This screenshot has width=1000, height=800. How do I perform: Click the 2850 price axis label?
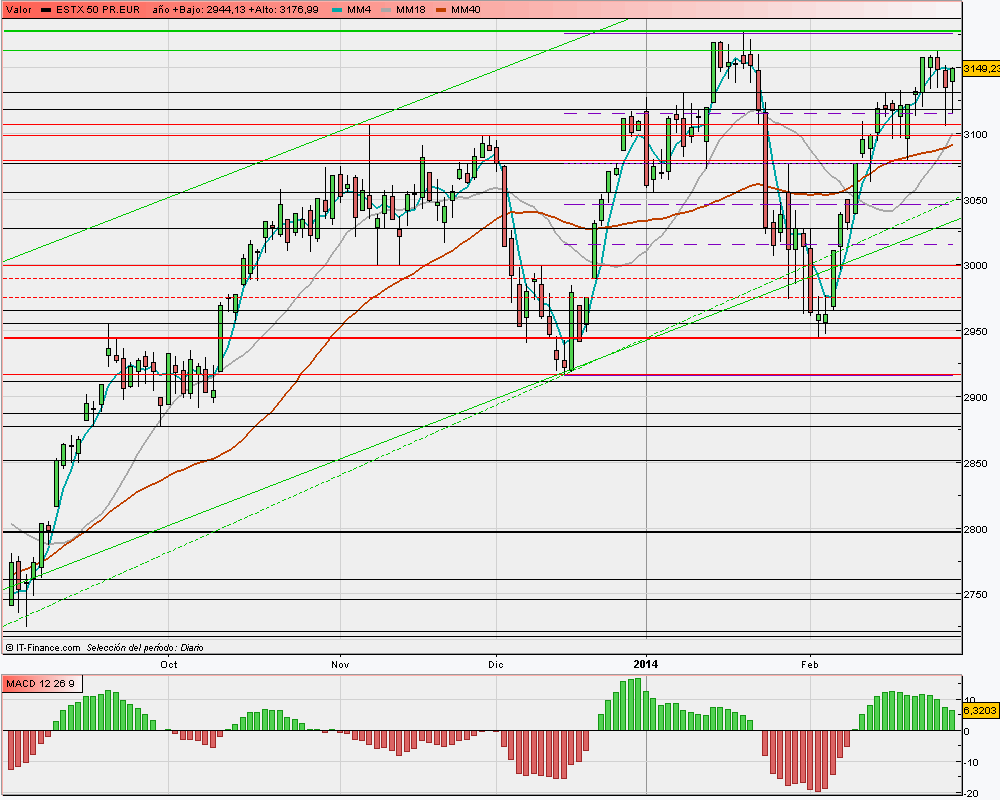click(975, 464)
